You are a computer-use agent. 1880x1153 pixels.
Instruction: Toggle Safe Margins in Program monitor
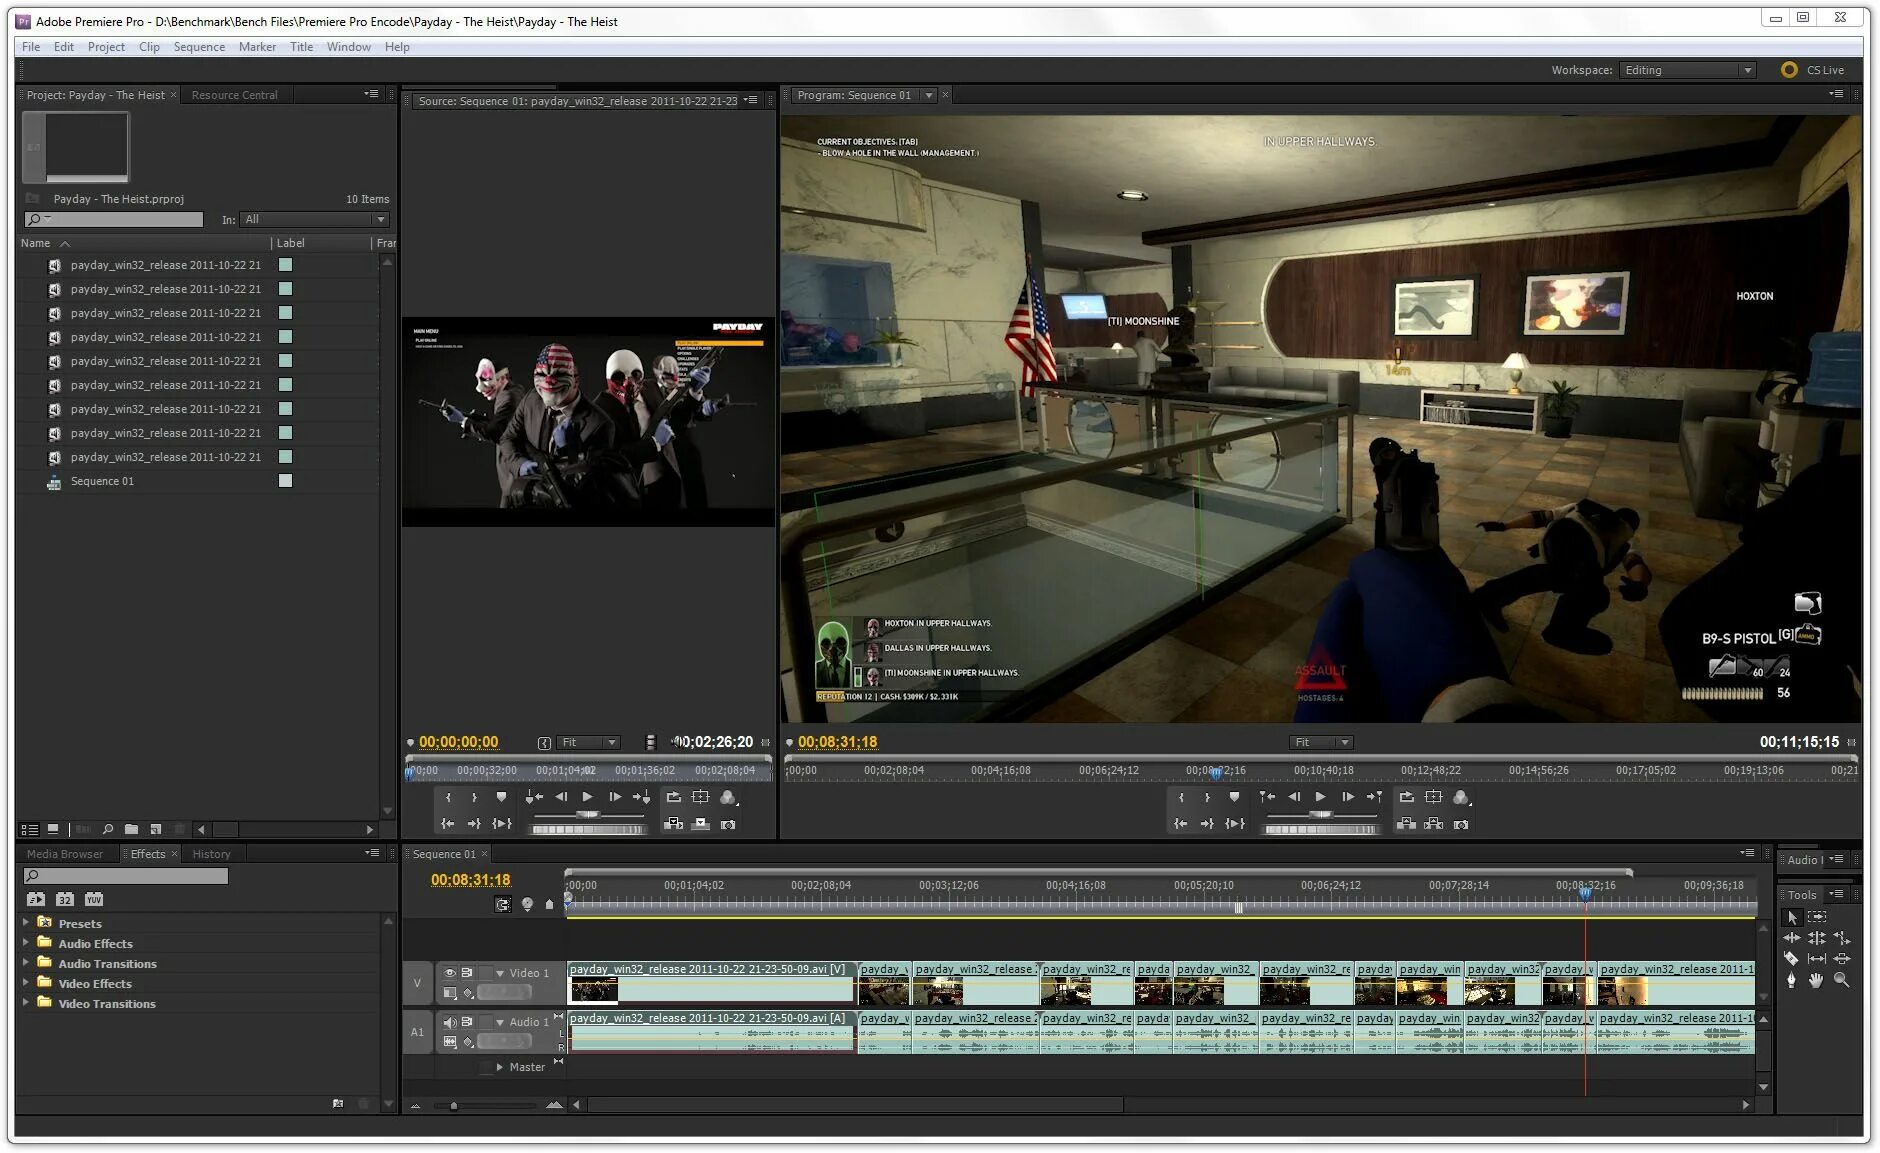[1433, 797]
